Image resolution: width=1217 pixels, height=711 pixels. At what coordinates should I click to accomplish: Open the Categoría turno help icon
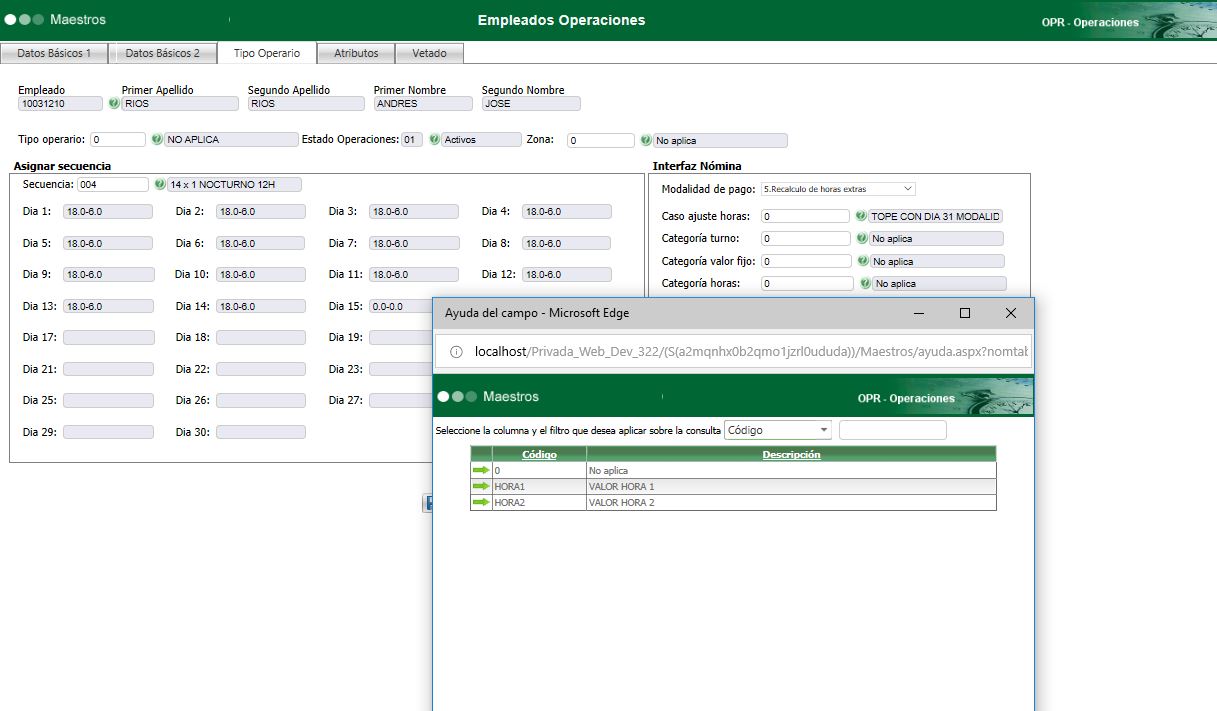861,239
